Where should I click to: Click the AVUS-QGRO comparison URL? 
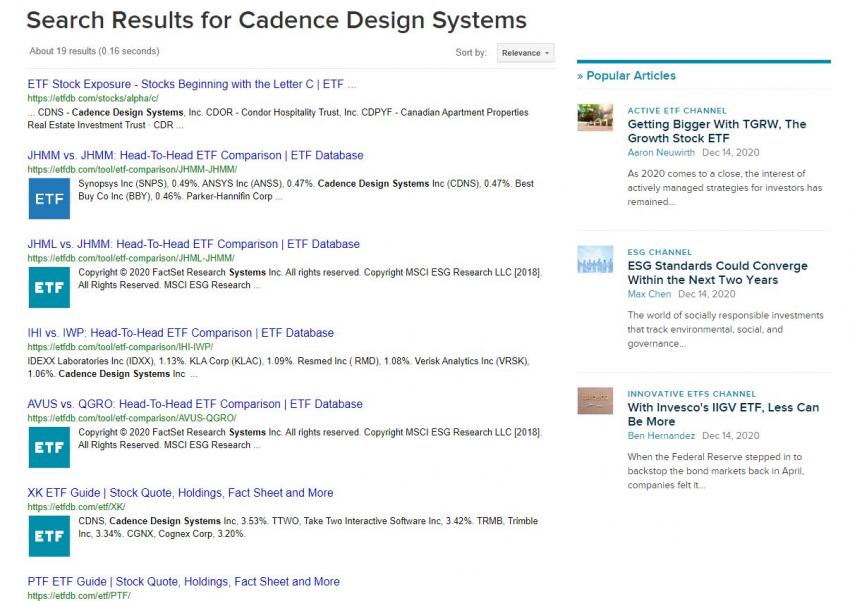(132, 418)
